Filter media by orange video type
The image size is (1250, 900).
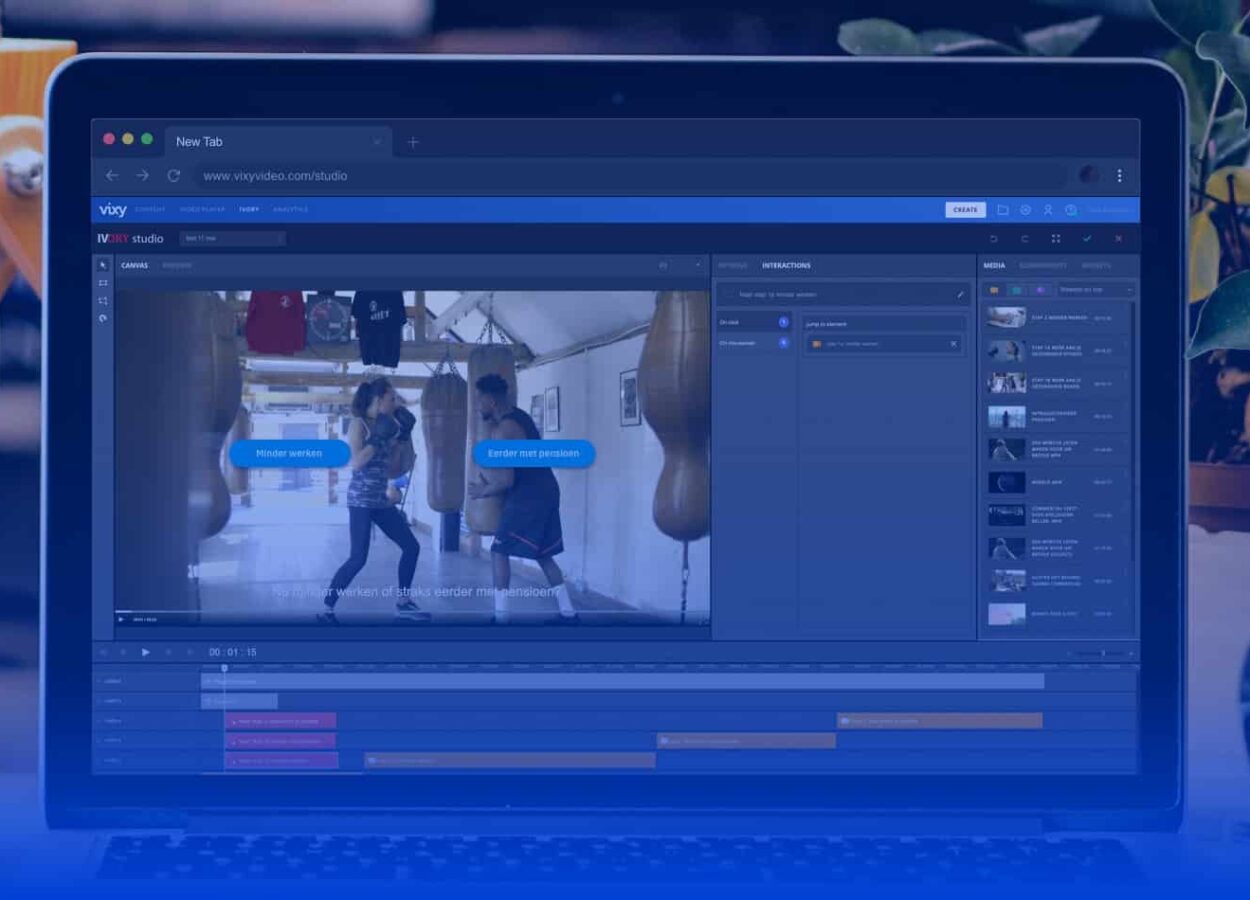[x=994, y=290]
